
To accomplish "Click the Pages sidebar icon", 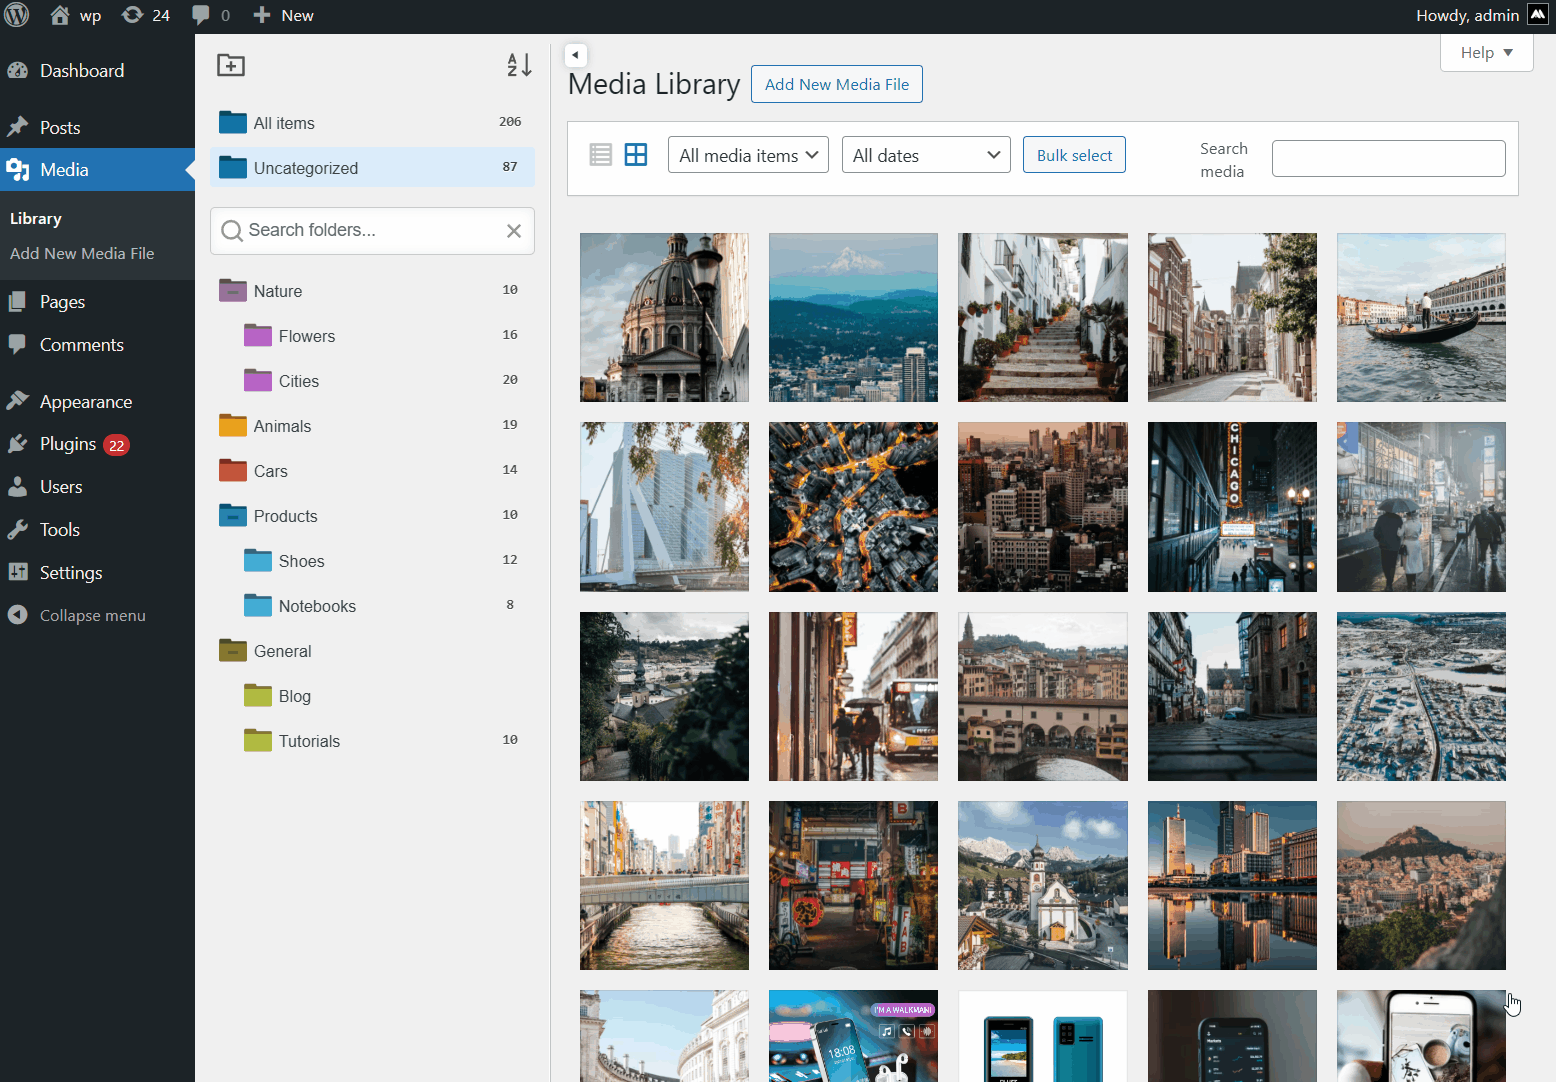I will click(x=17, y=302).
